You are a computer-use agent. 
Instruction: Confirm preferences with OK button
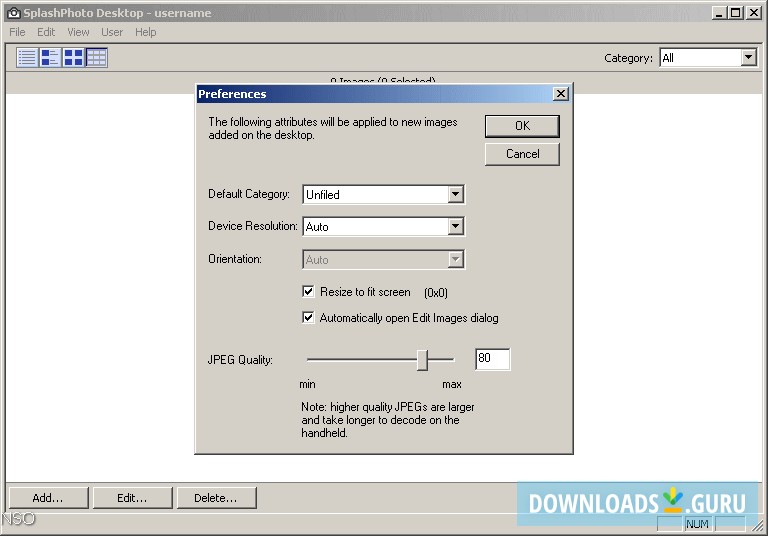pyautogui.click(x=522, y=126)
